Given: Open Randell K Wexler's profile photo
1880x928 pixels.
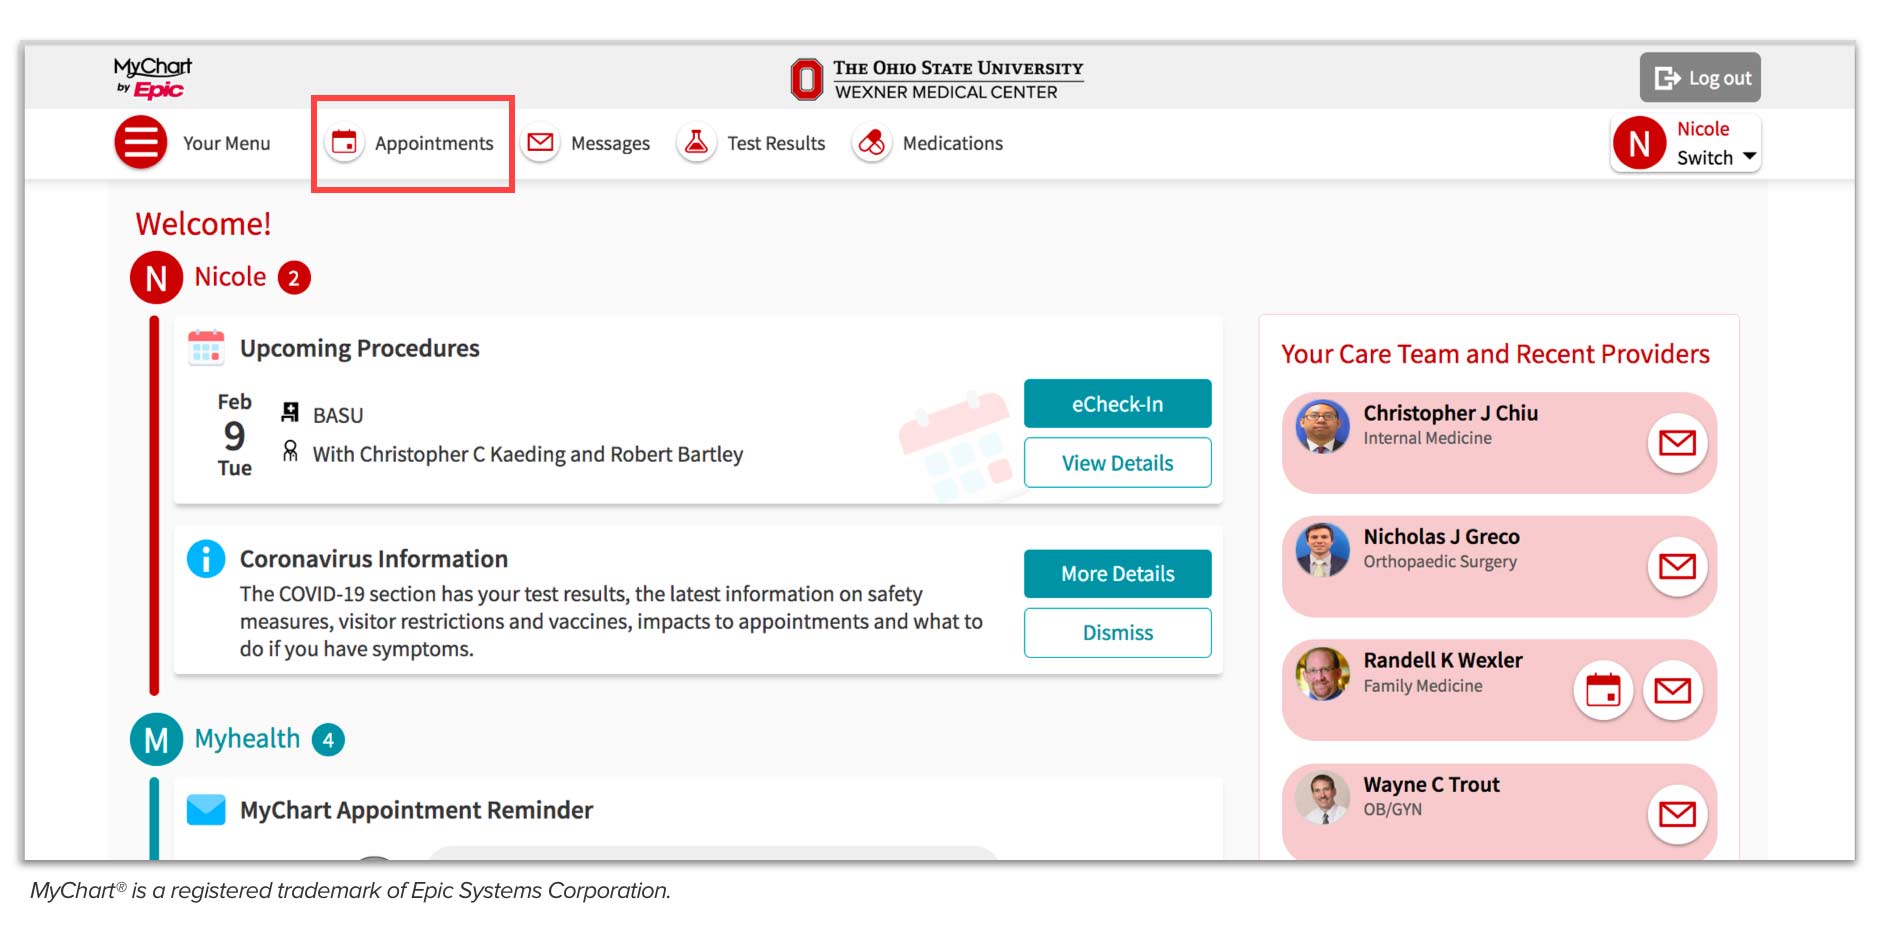Looking at the screenshot, I should (x=1322, y=674).
